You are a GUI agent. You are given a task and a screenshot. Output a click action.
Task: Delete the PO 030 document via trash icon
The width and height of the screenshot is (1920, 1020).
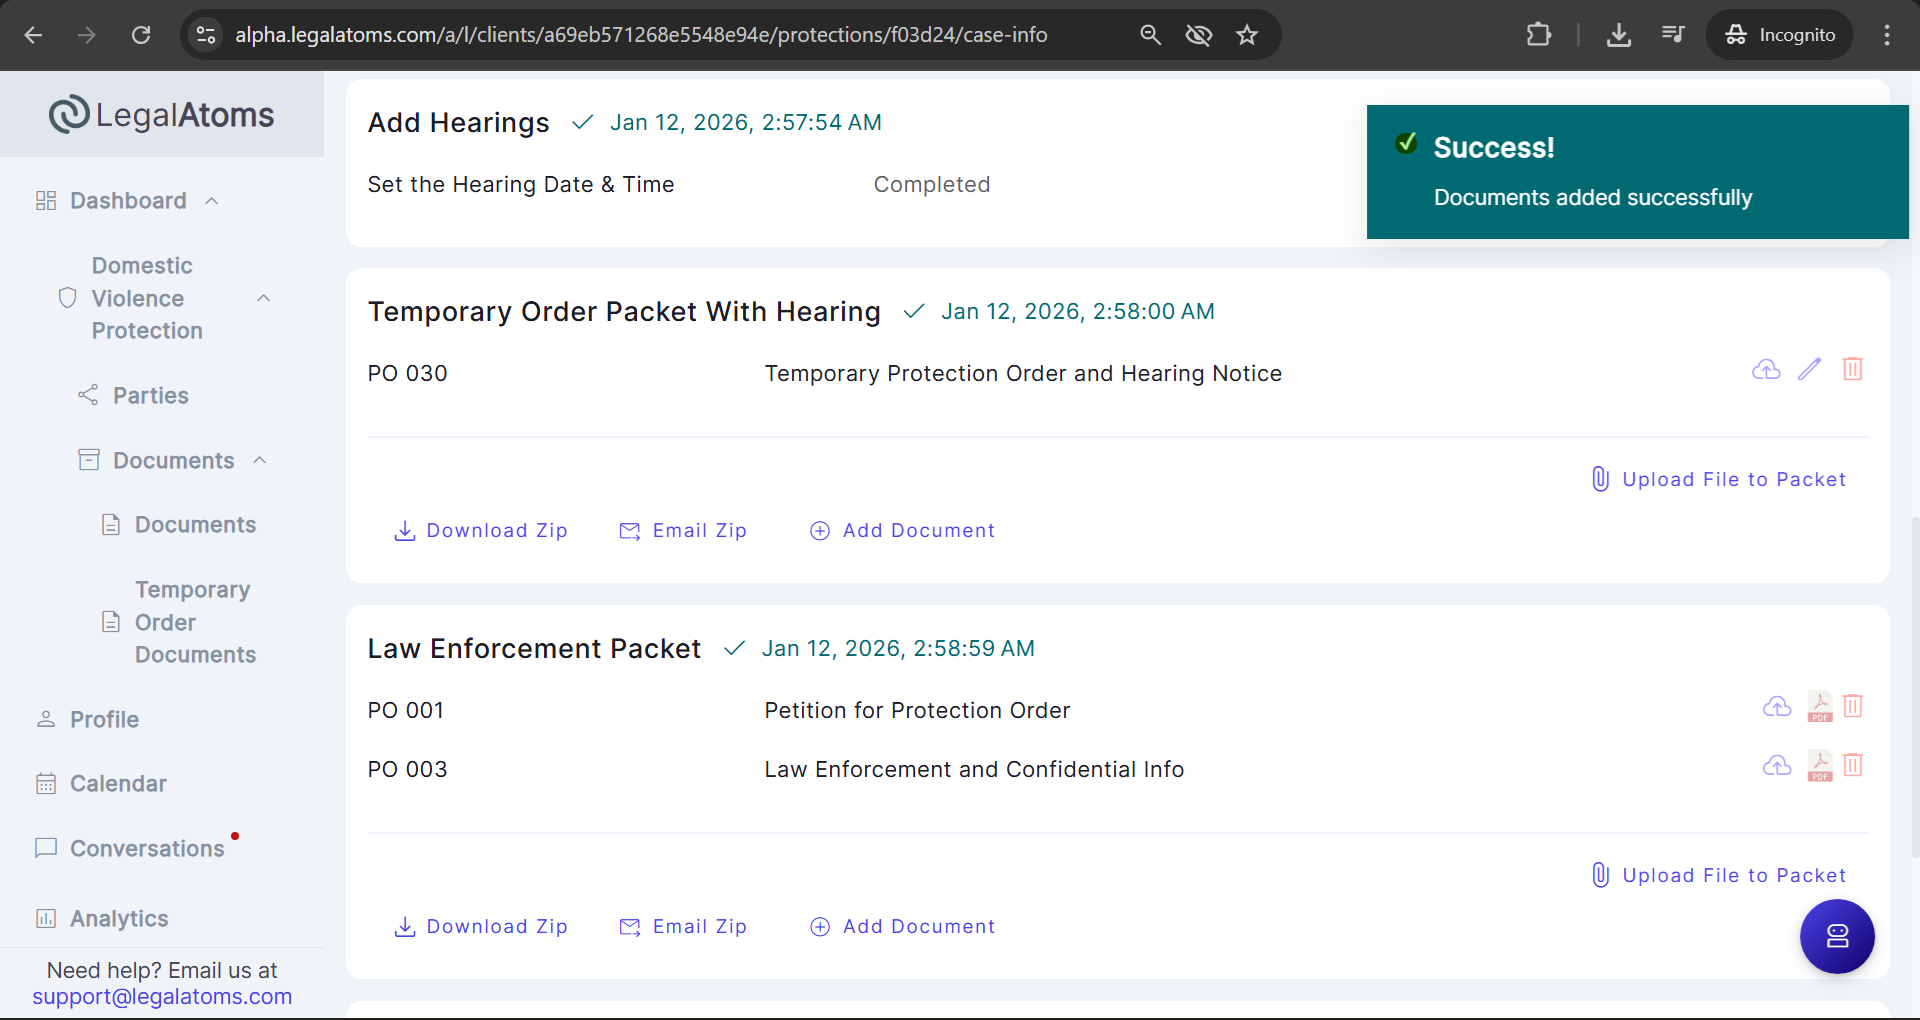point(1852,369)
